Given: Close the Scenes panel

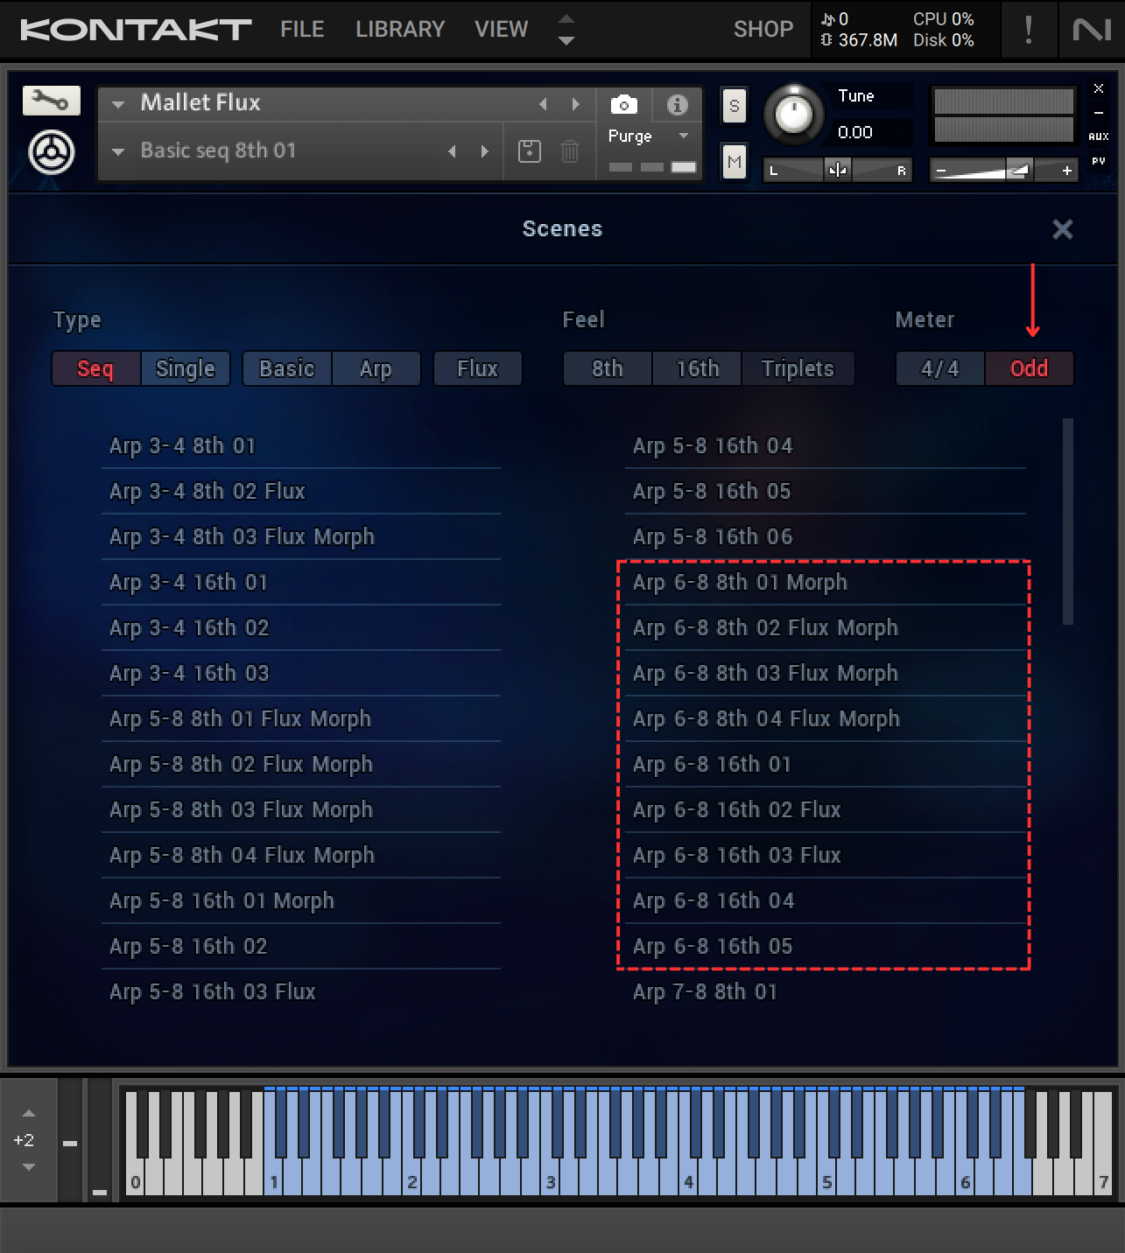Looking at the screenshot, I should coord(1062,229).
